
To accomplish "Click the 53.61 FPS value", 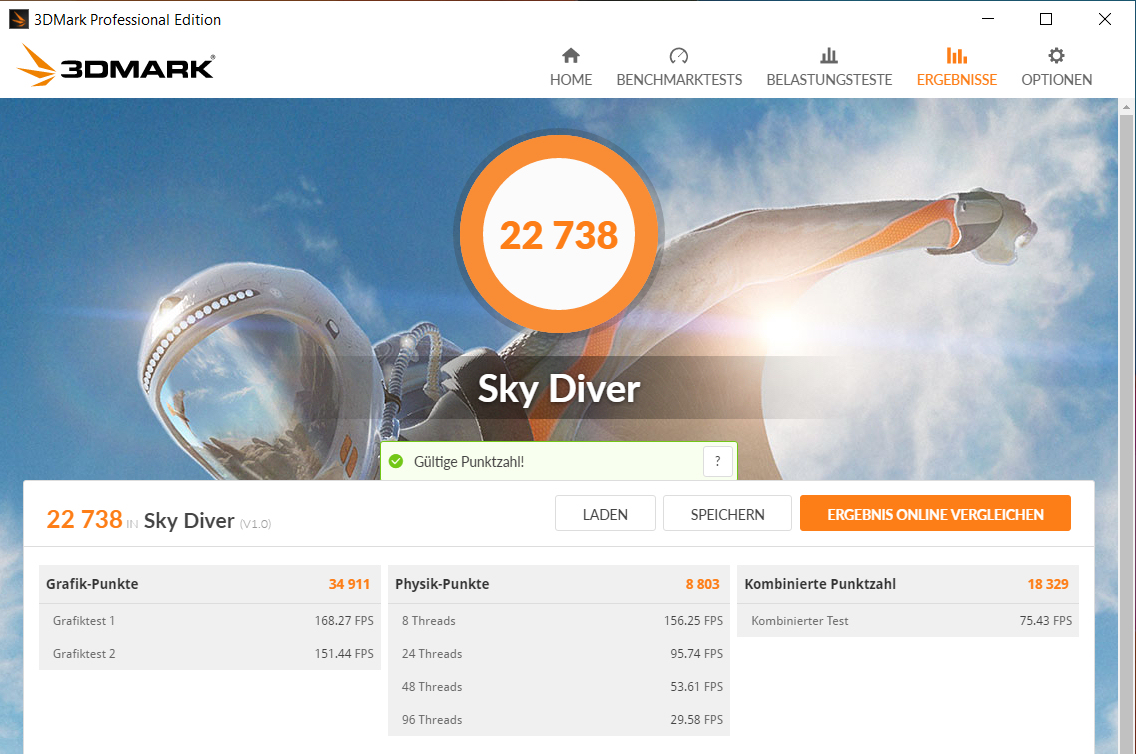I will [696, 687].
